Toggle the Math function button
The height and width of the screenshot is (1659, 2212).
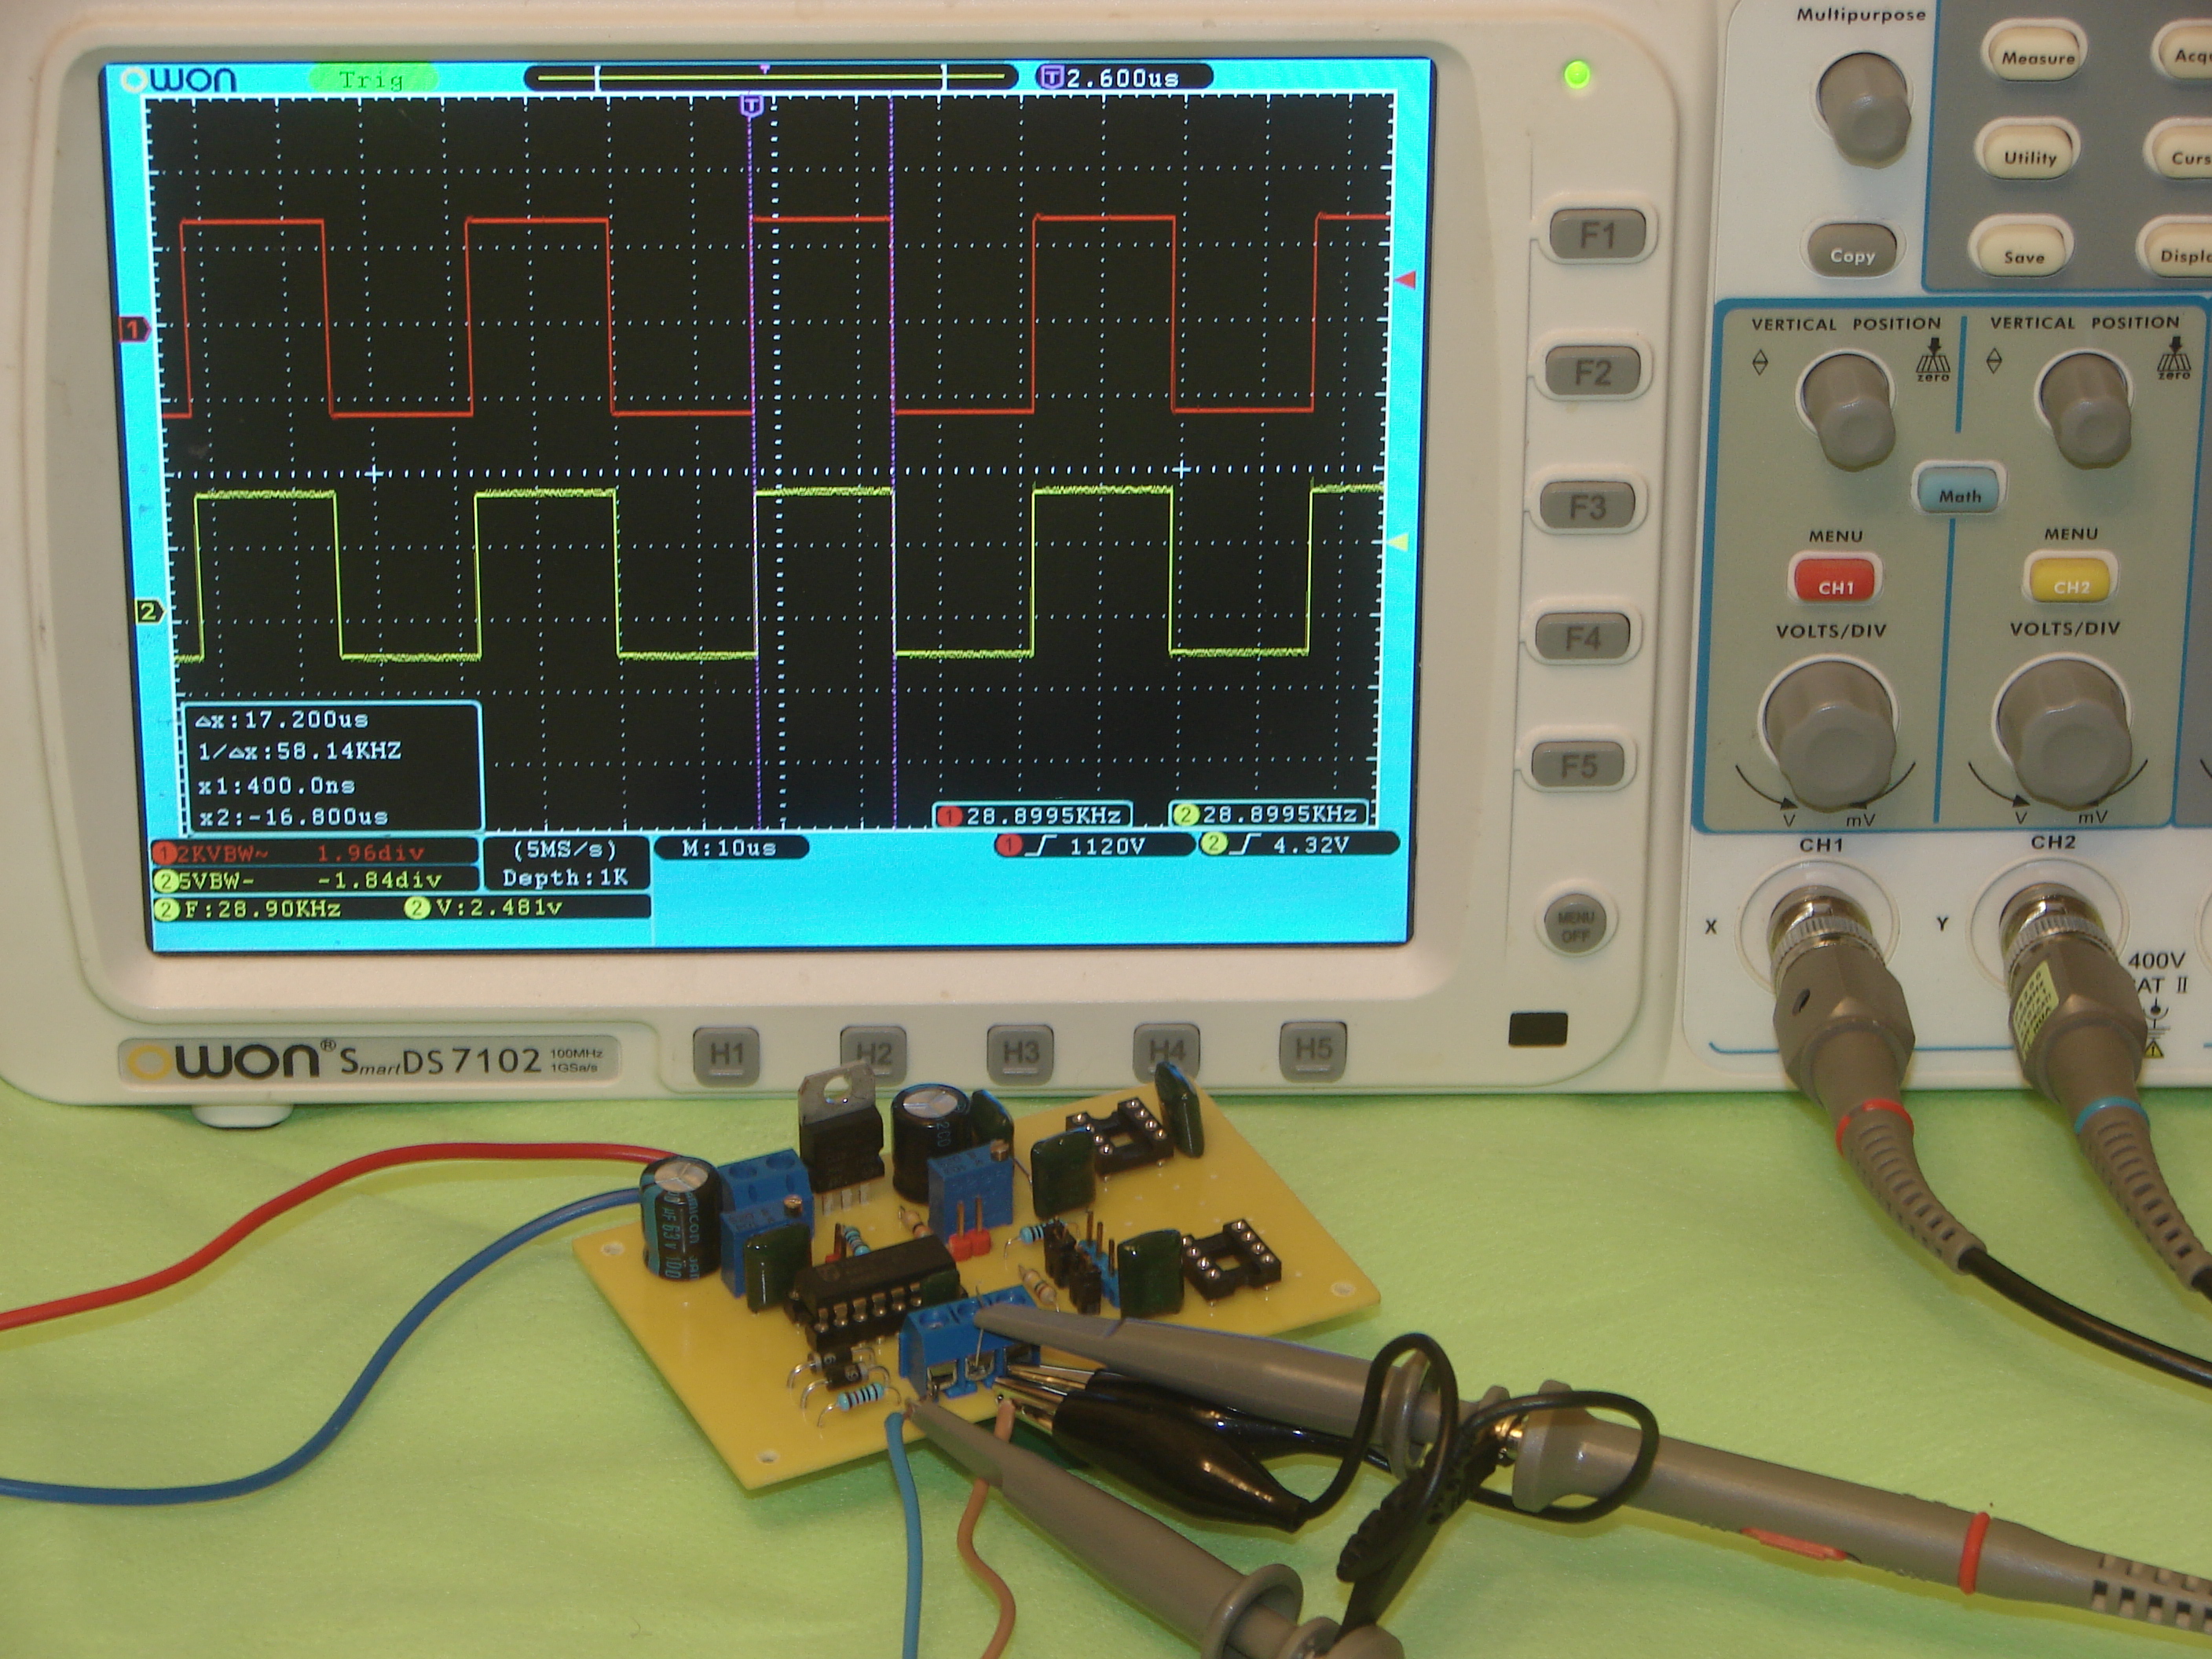click(x=1959, y=495)
